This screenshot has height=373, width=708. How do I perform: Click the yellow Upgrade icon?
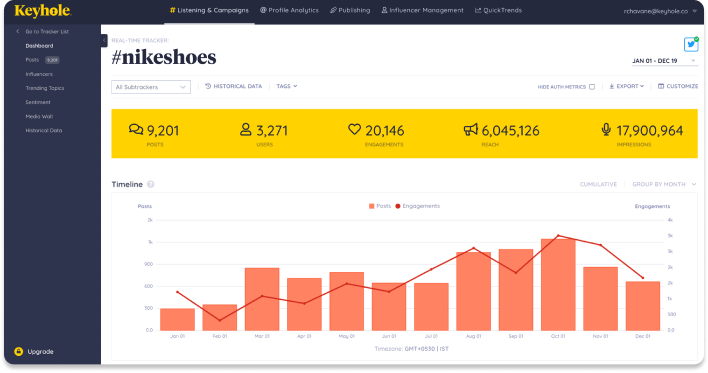click(x=19, y=351)
